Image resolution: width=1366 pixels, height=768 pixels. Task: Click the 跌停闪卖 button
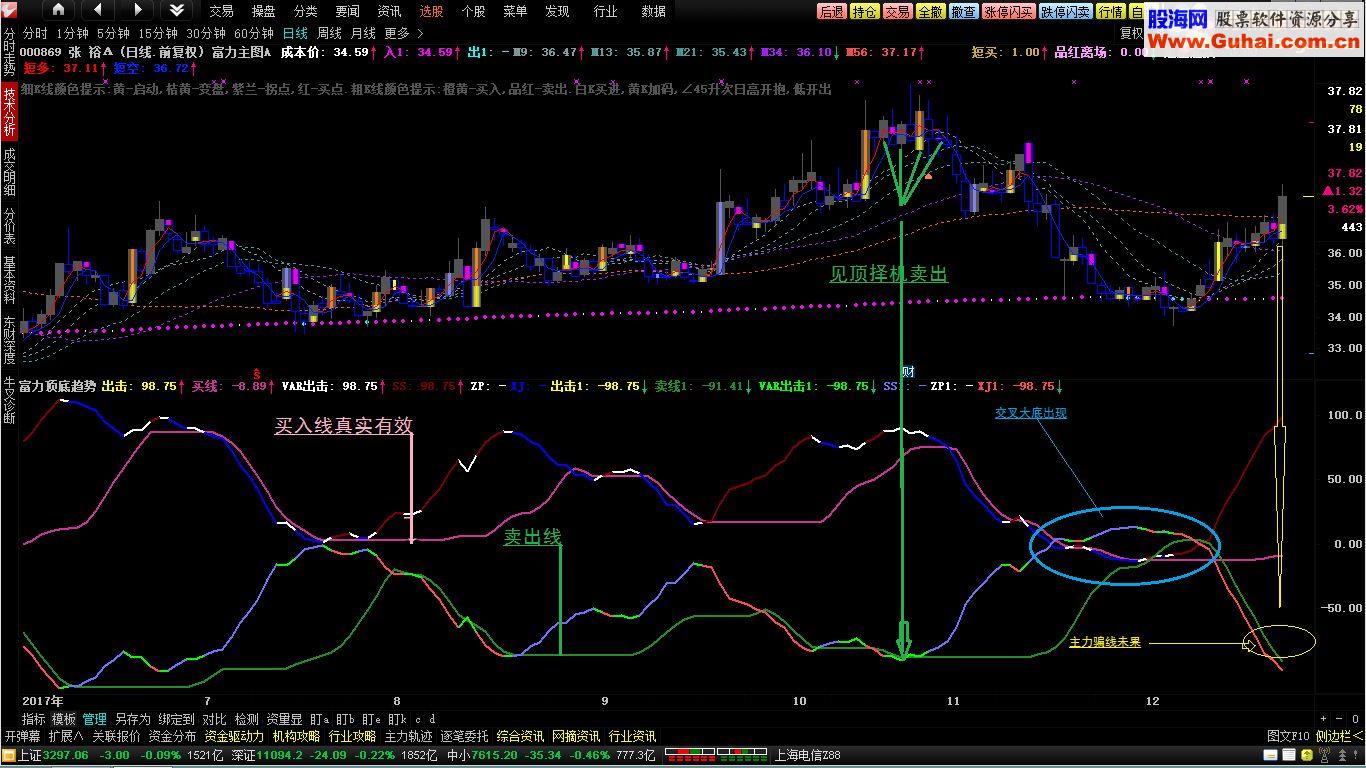(x=1065, y=11)
